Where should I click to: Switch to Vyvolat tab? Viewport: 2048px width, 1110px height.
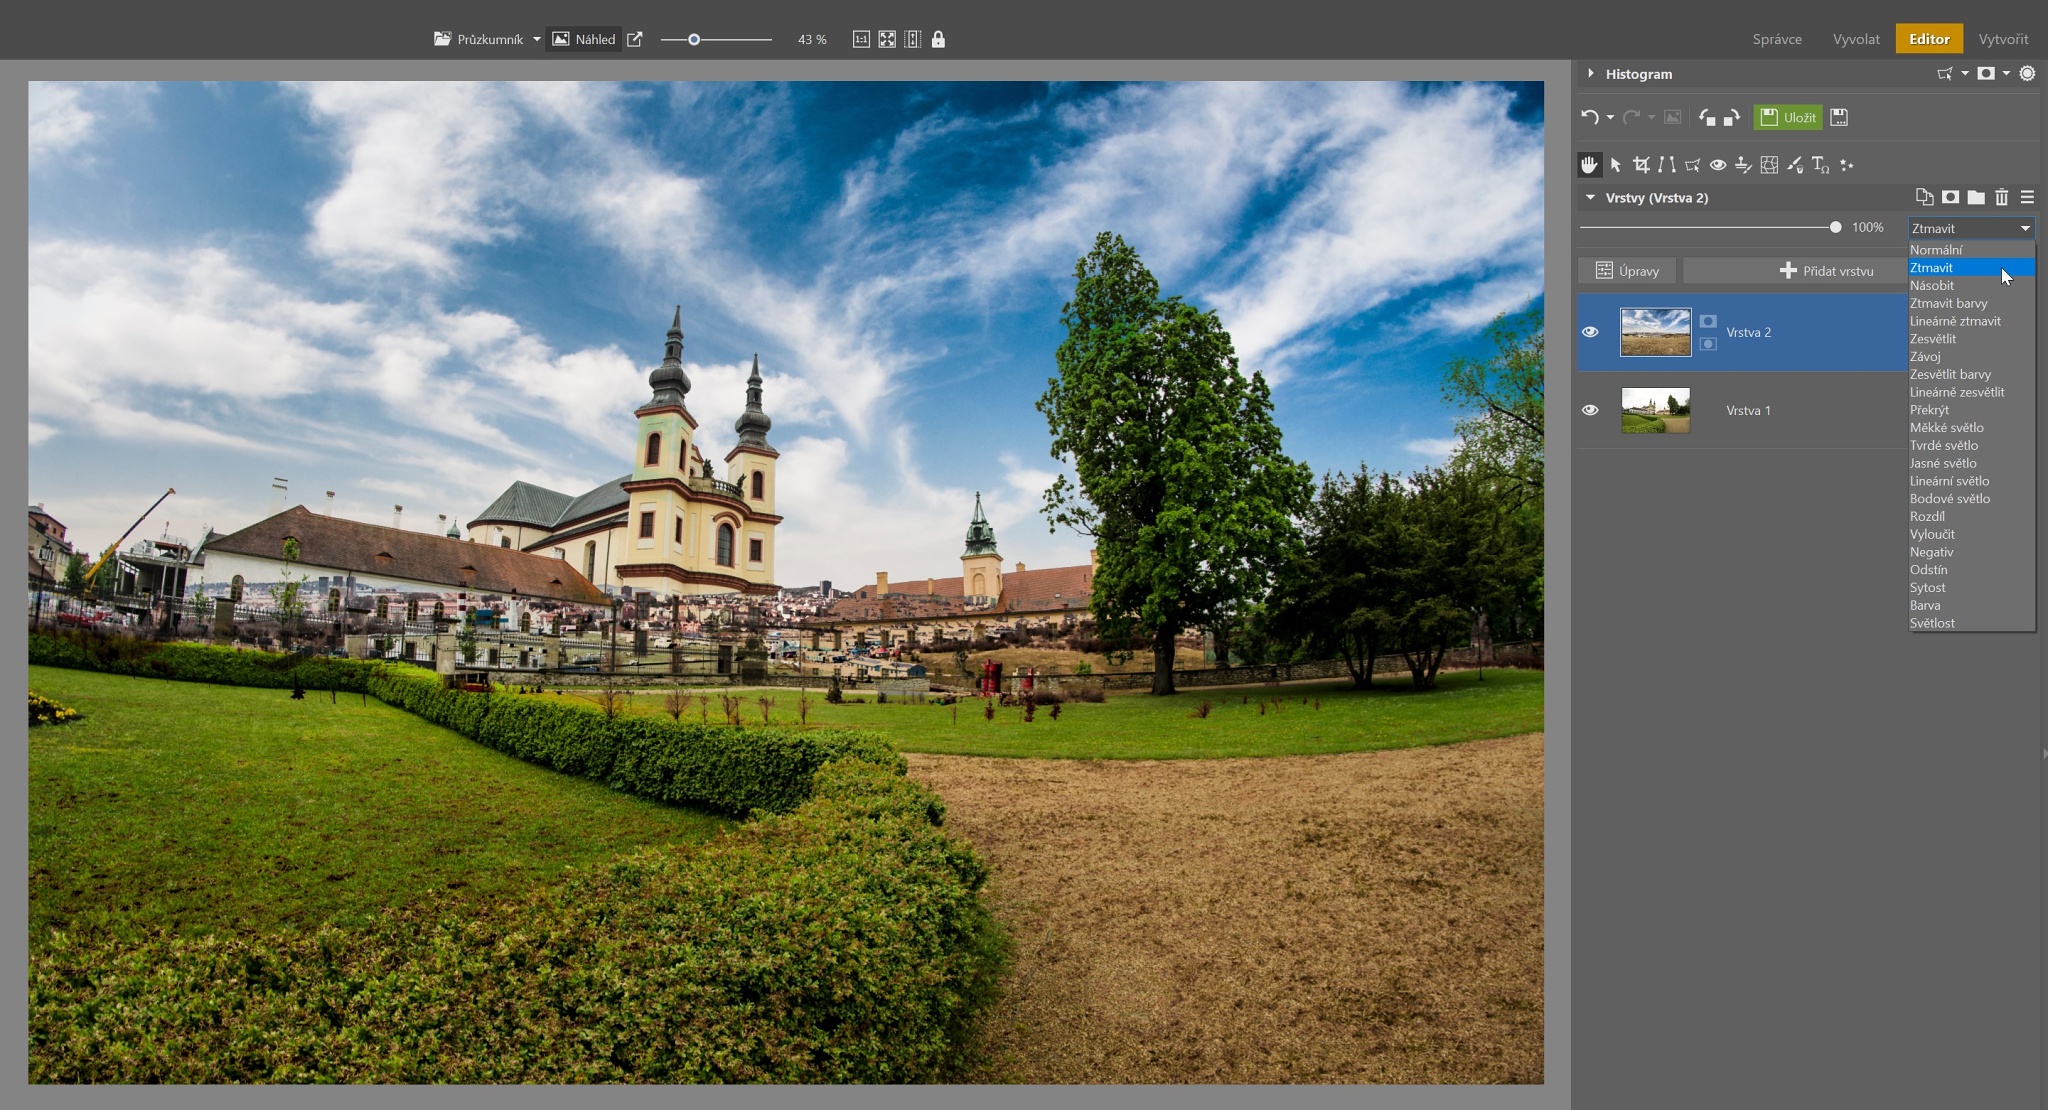(1856, 39)
